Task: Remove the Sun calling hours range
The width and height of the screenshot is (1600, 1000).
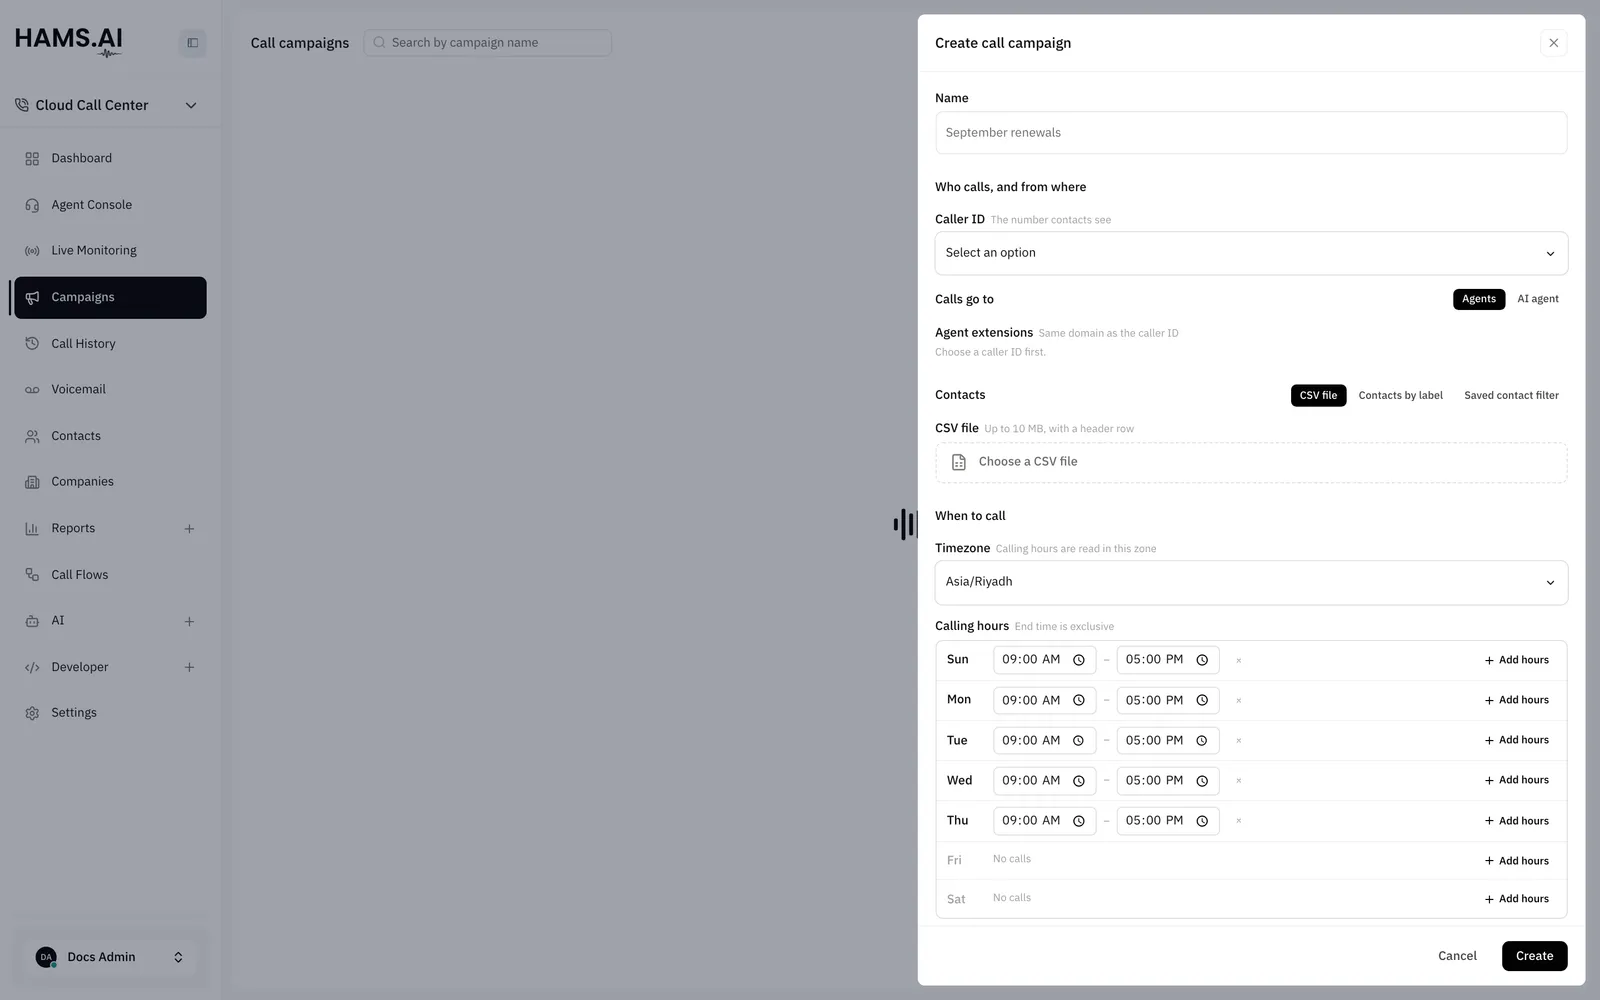Action: tap(1239, 660)
